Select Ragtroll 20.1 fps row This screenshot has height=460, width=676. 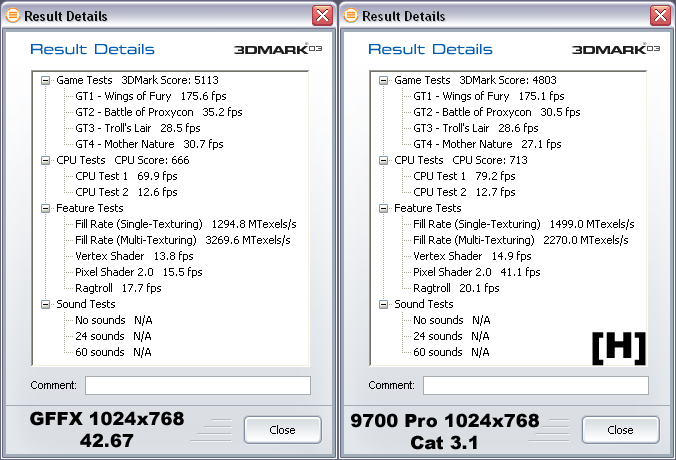456,288
